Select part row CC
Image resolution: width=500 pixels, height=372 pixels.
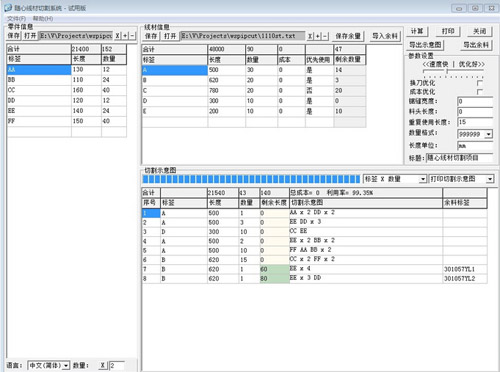(67, 90)
